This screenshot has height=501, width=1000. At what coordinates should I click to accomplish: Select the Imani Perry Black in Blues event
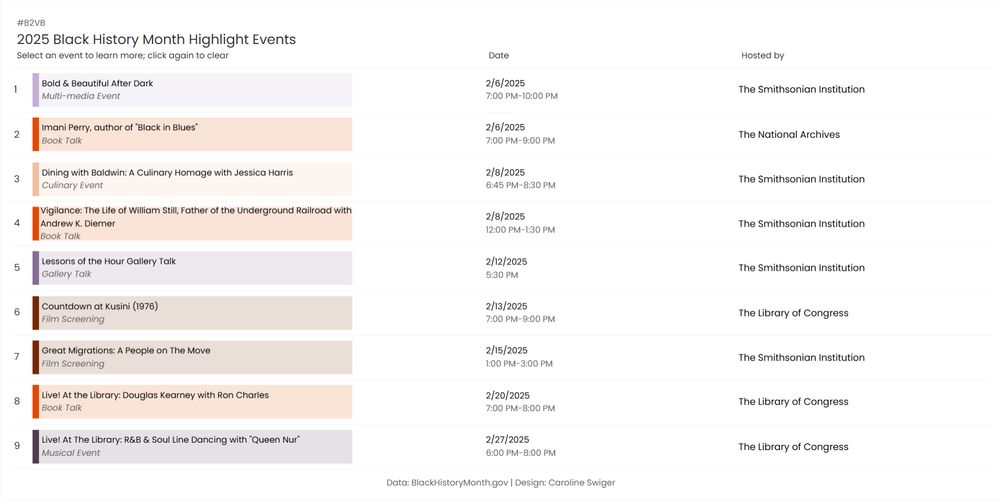[x=195, y=134]
